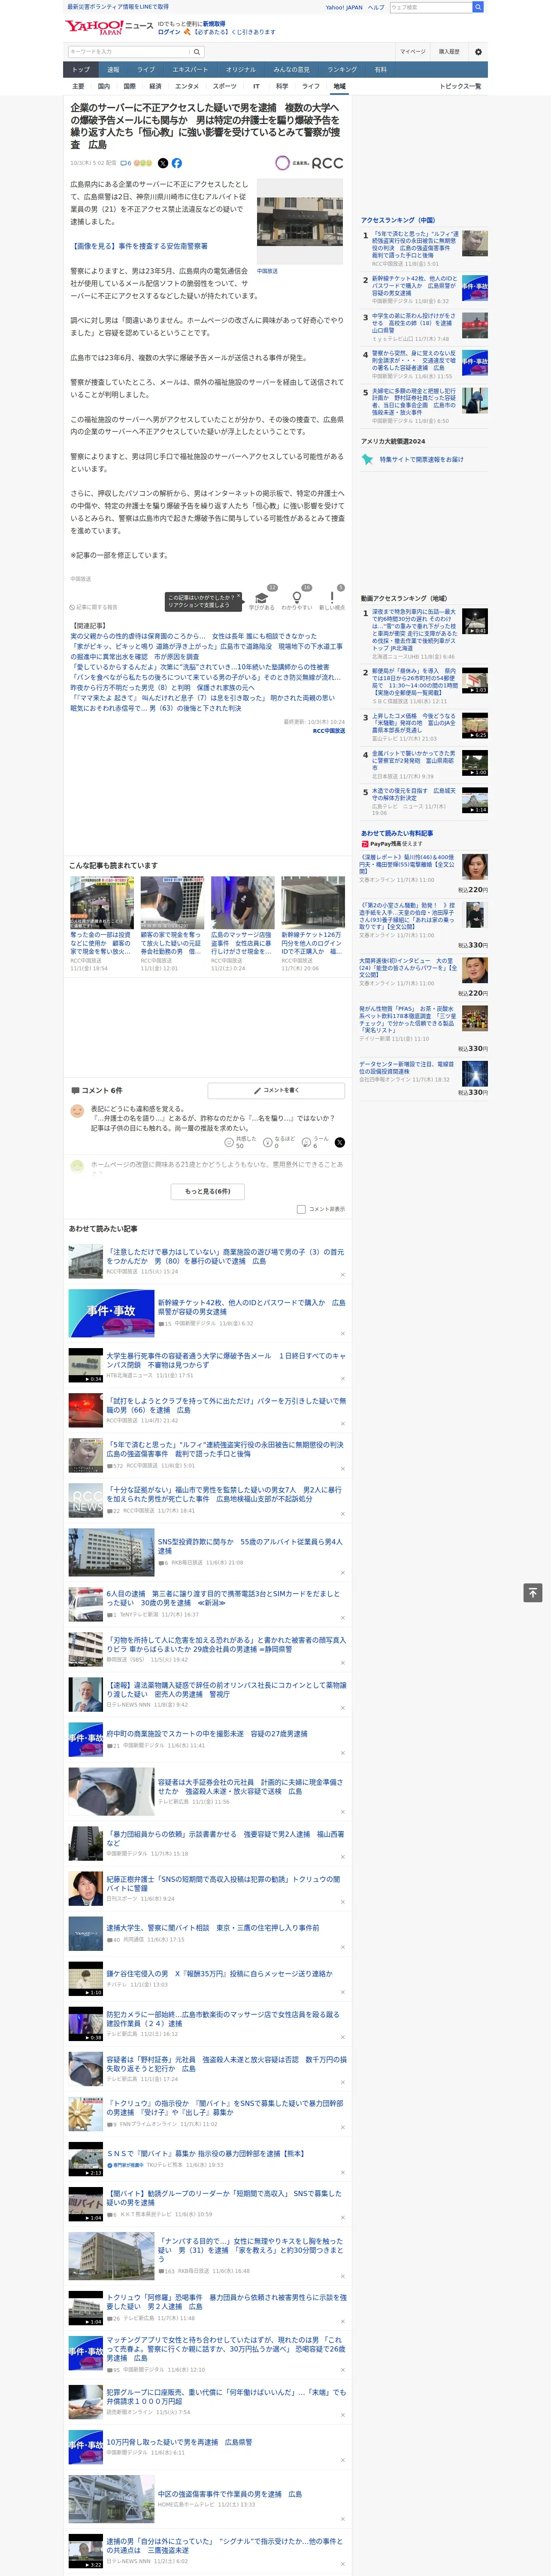Open 【画像を見る】事件を捜査する安佐南警察署 link
The width and height of the screenshot is (551, 2576).
[x=139, y=246]
